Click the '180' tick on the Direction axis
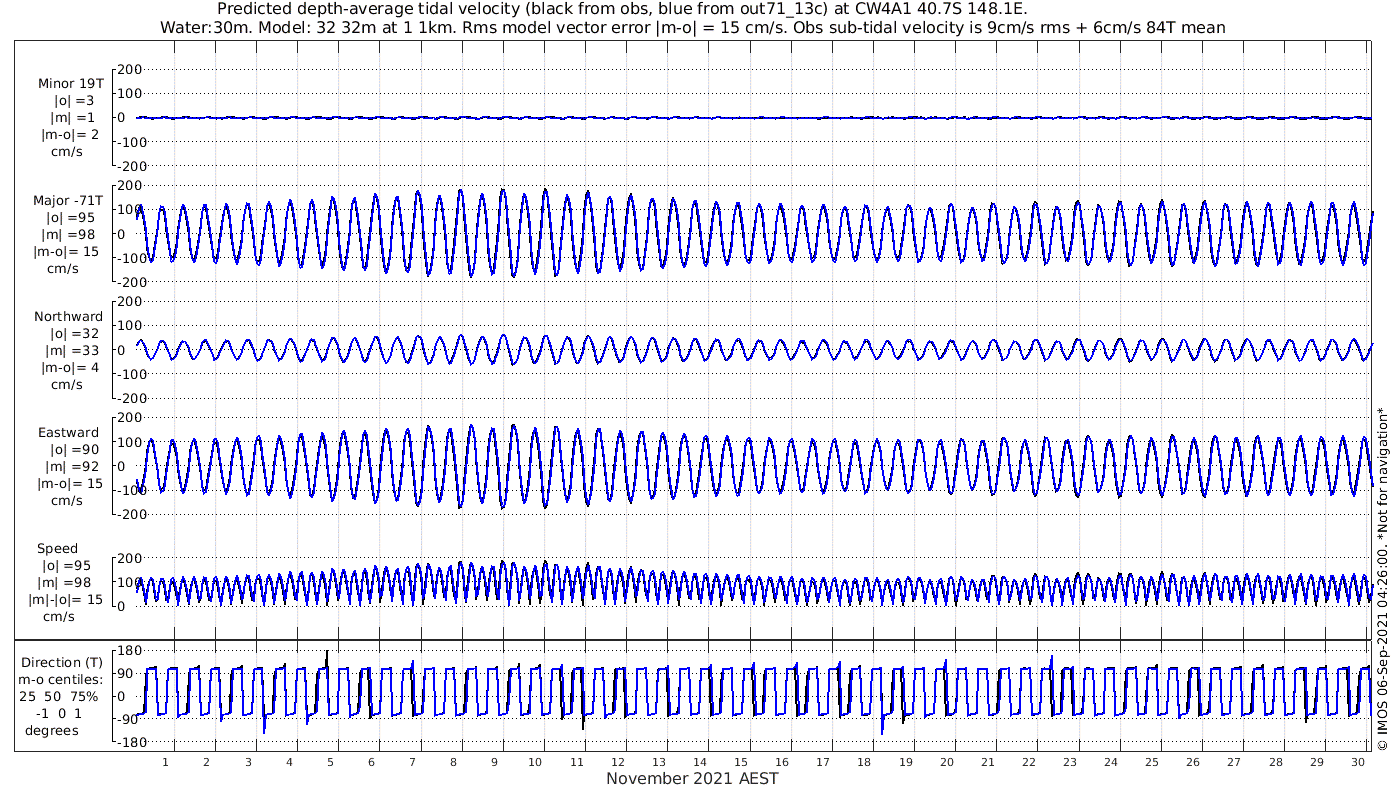 (130, 650)
